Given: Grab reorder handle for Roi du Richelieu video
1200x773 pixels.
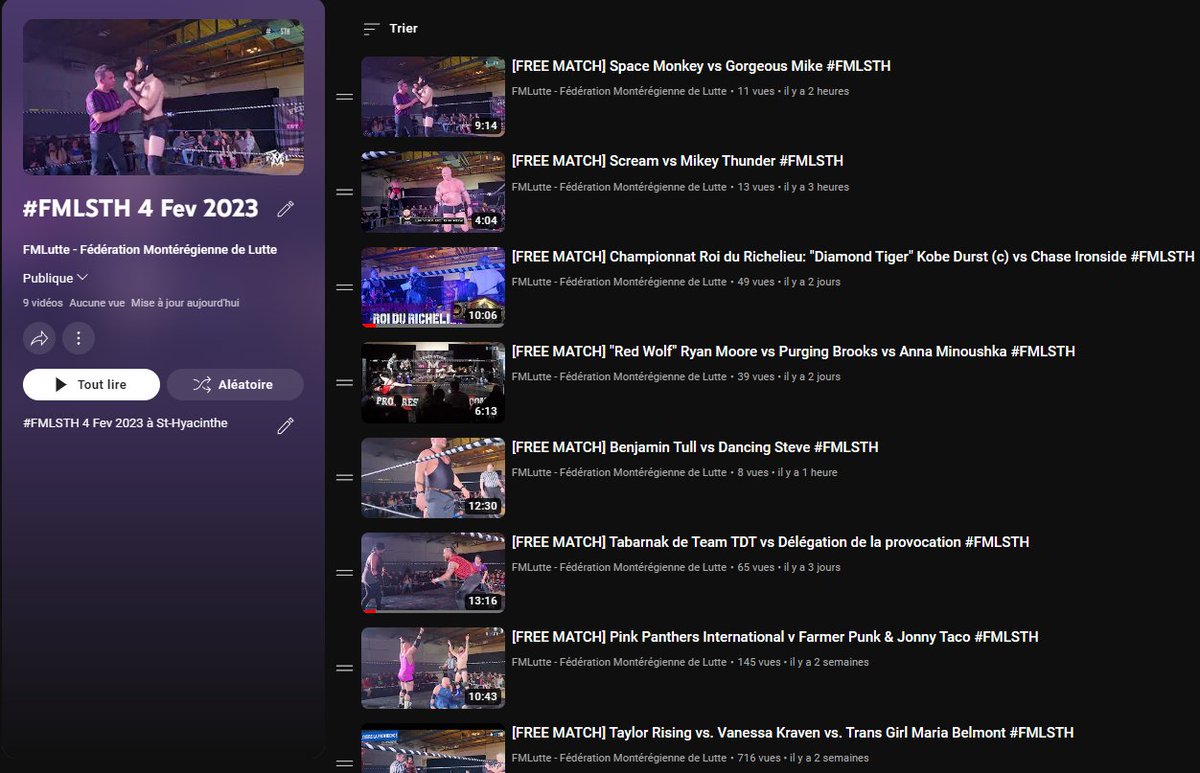Looking at the screenshot, I should point(344,287).
